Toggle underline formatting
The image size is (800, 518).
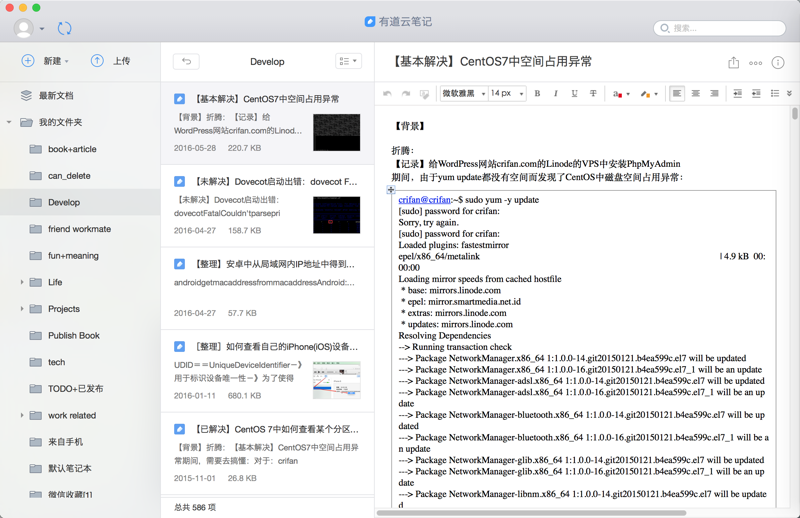click(574, 93)
